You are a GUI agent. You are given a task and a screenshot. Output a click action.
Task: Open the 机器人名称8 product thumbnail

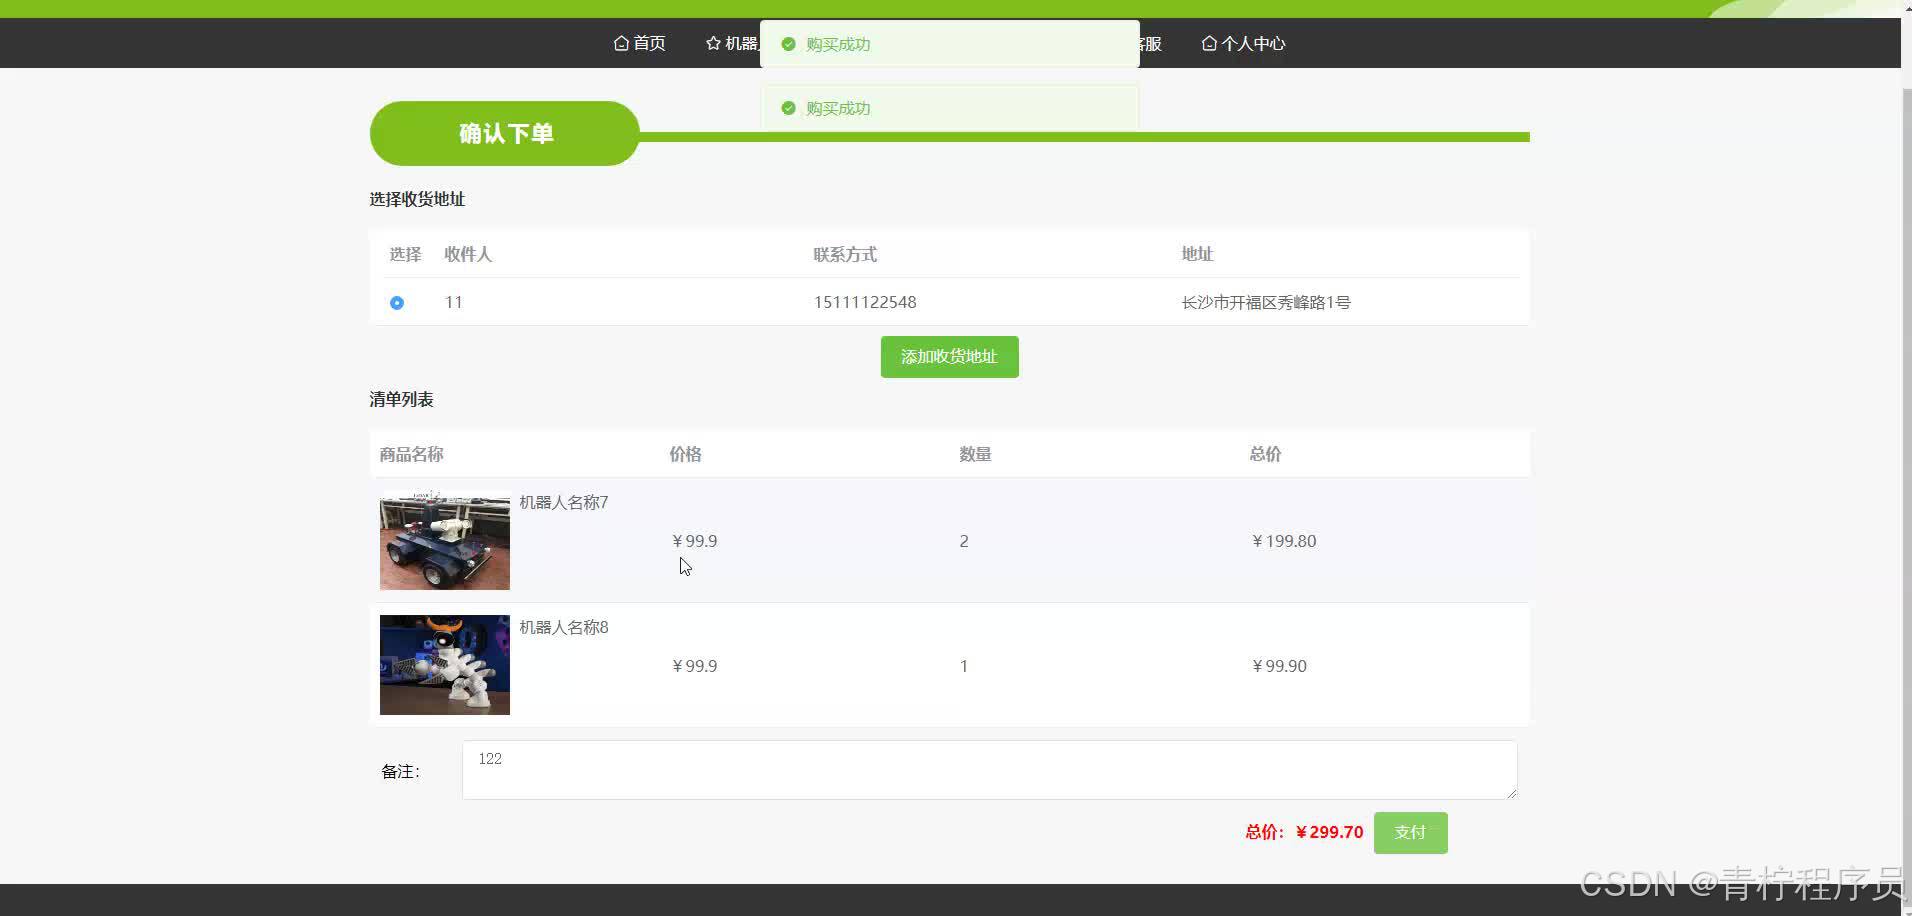point(445,665)
